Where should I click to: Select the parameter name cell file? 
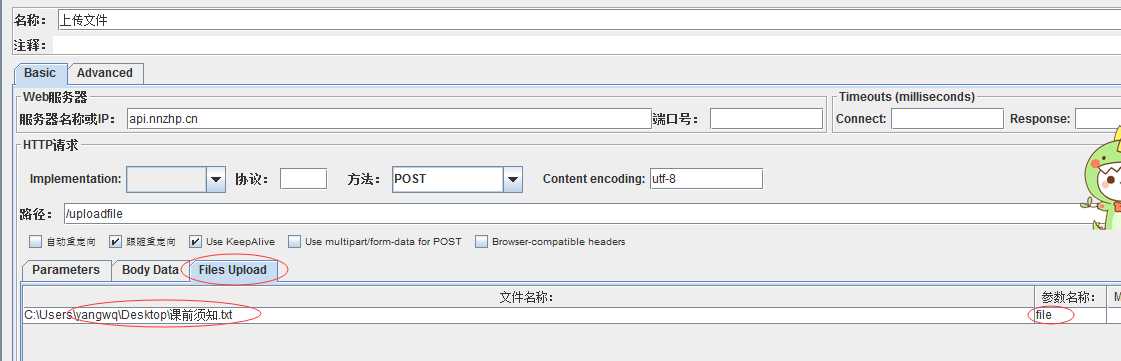coord(1070,315)
